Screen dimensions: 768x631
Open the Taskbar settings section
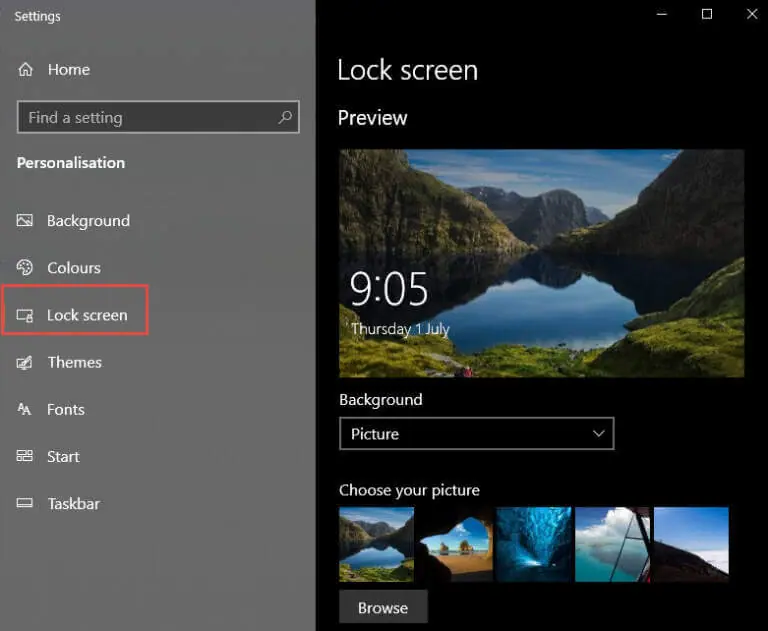pyautogui.click(x=73, y=504)
